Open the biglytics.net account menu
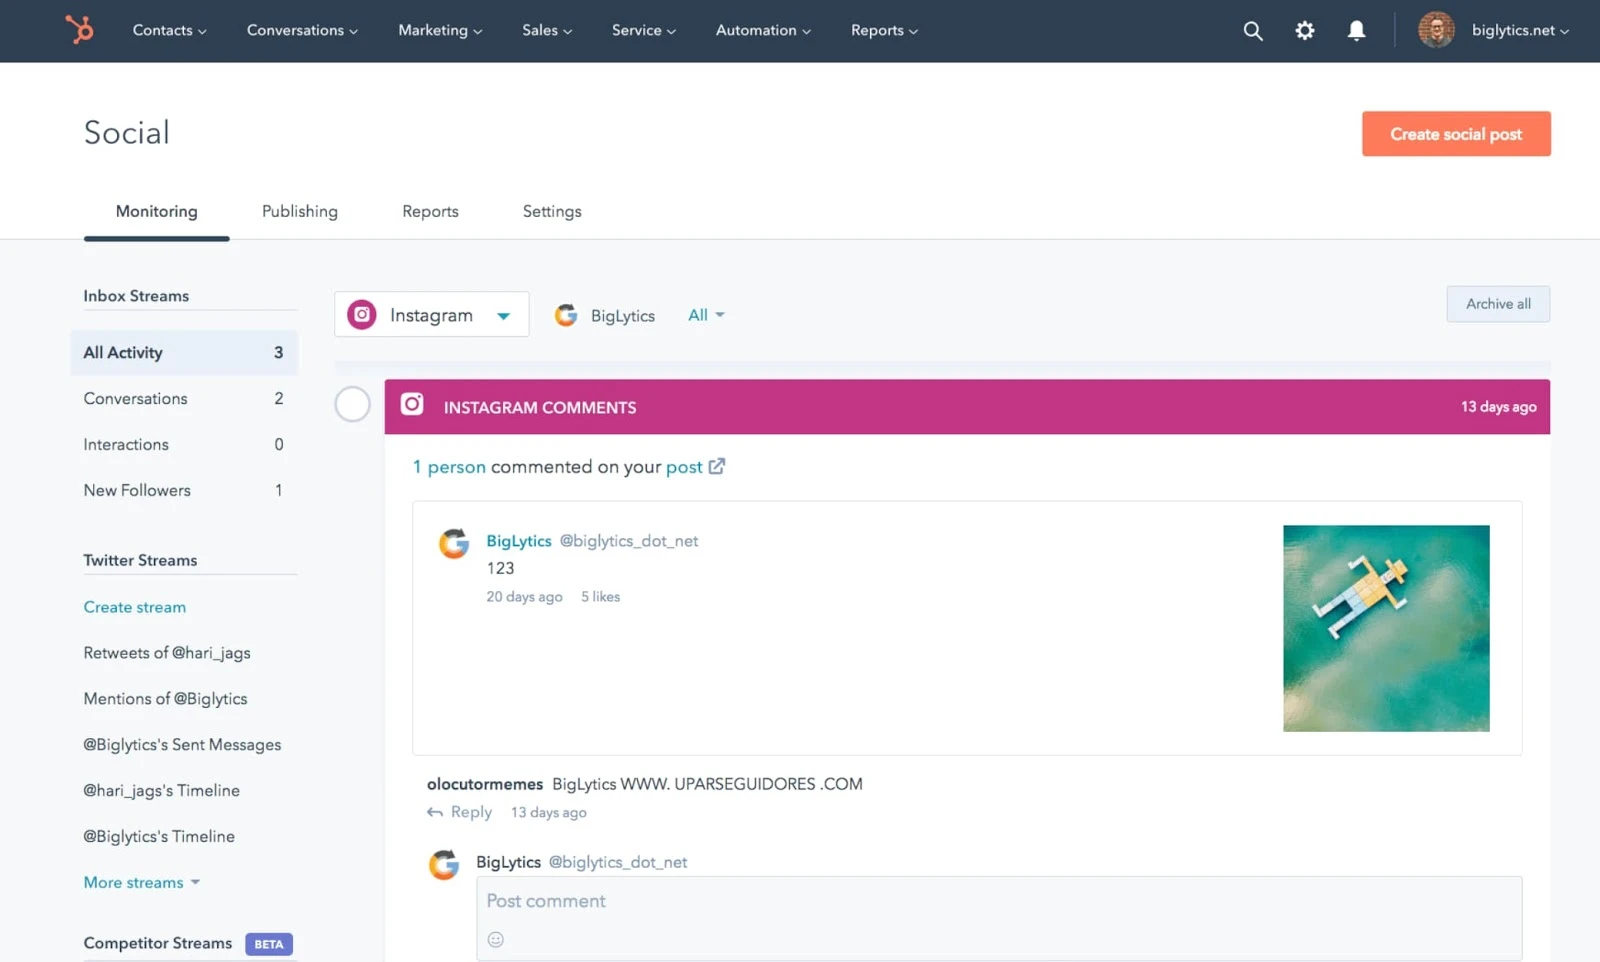This screenshot has width=1600, height=962. [x=1519, y=31]
